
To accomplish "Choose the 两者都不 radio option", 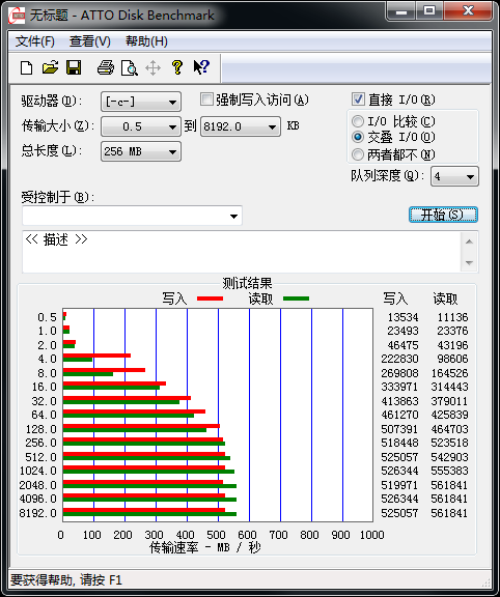I will (x=358, y=154).
